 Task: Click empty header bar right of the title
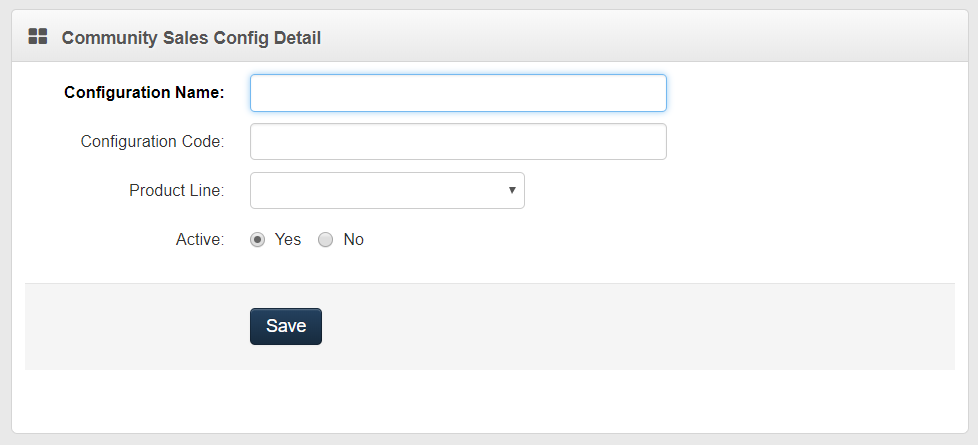[x=650, y=38]
